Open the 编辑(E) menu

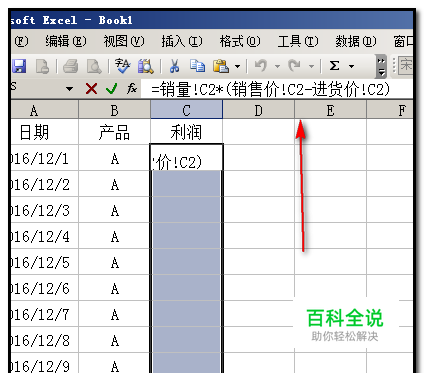(66, 41)
